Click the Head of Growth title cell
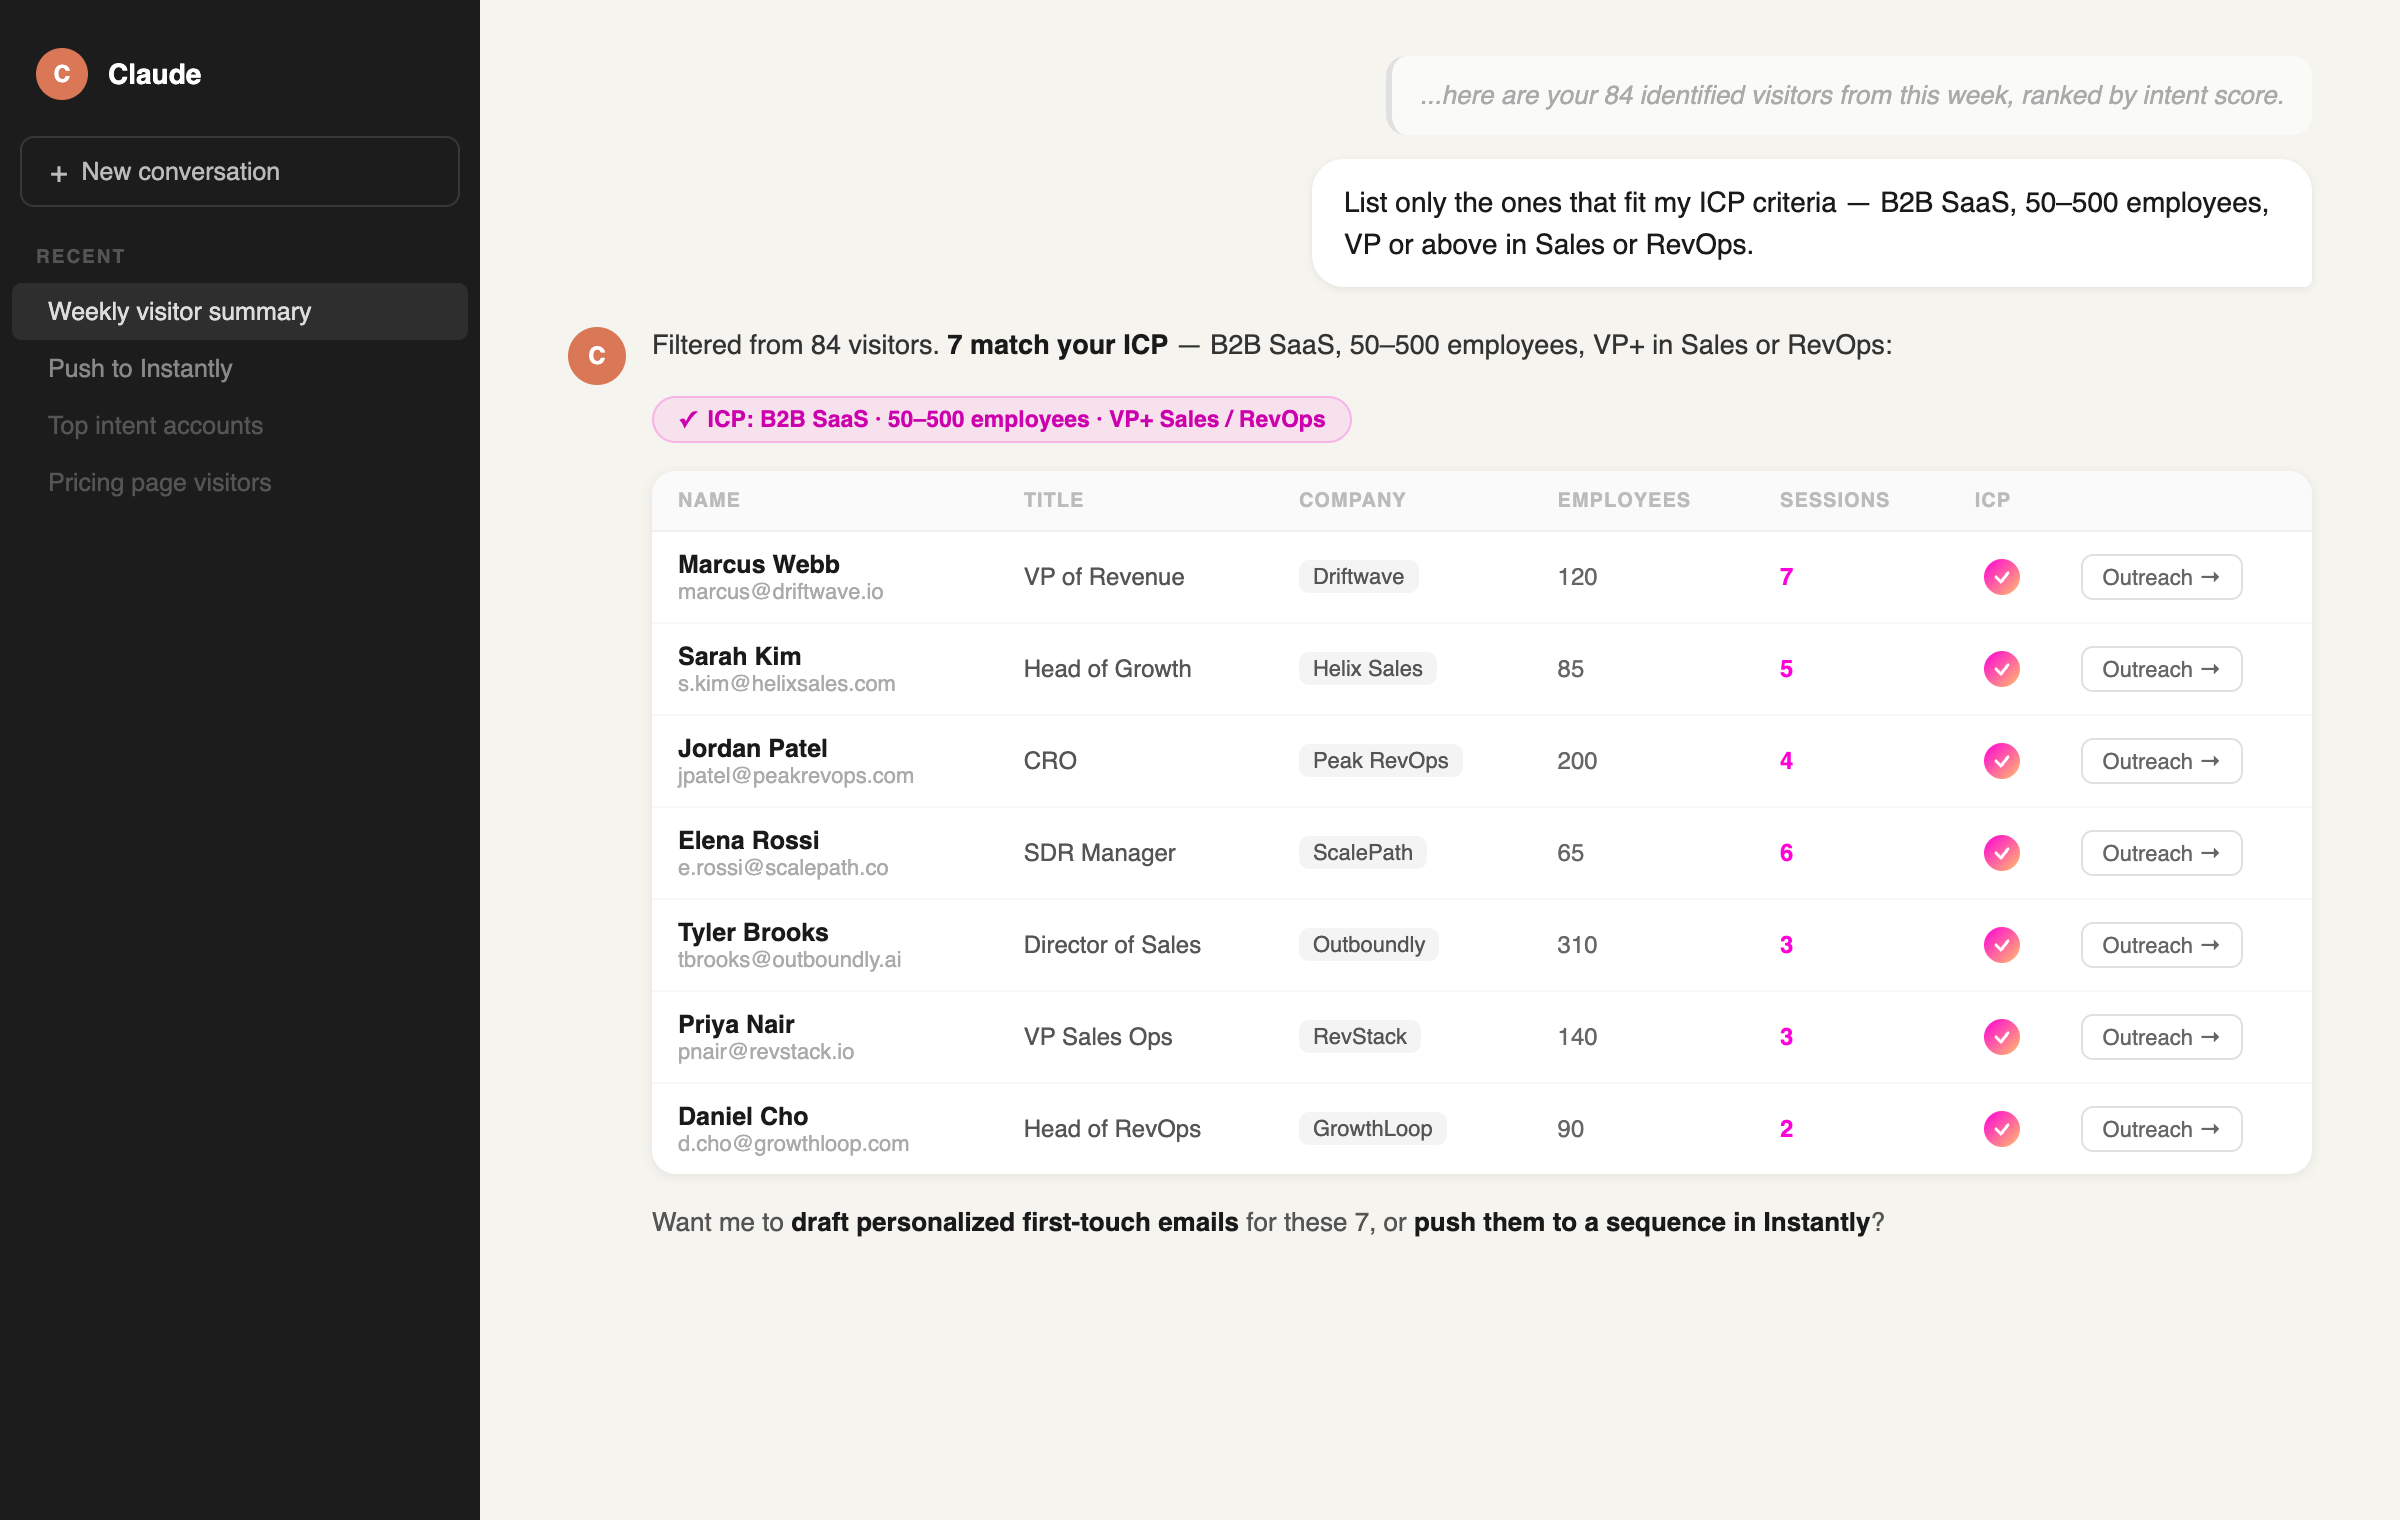 click(1107, 669)
